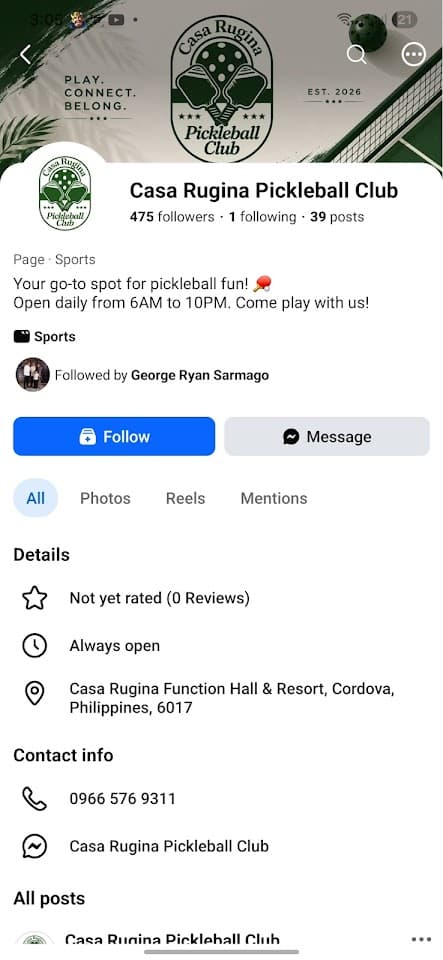Tap the clock hours icon

coord(34,646)
